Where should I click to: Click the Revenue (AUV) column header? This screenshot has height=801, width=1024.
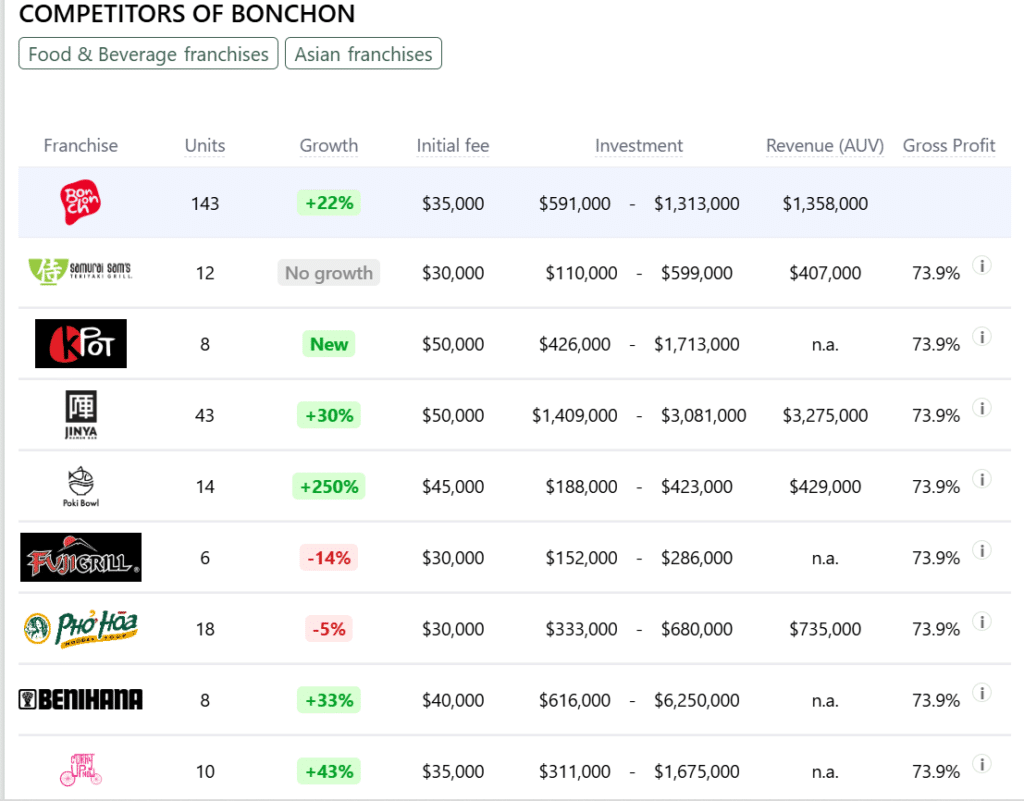click(825, 145)
